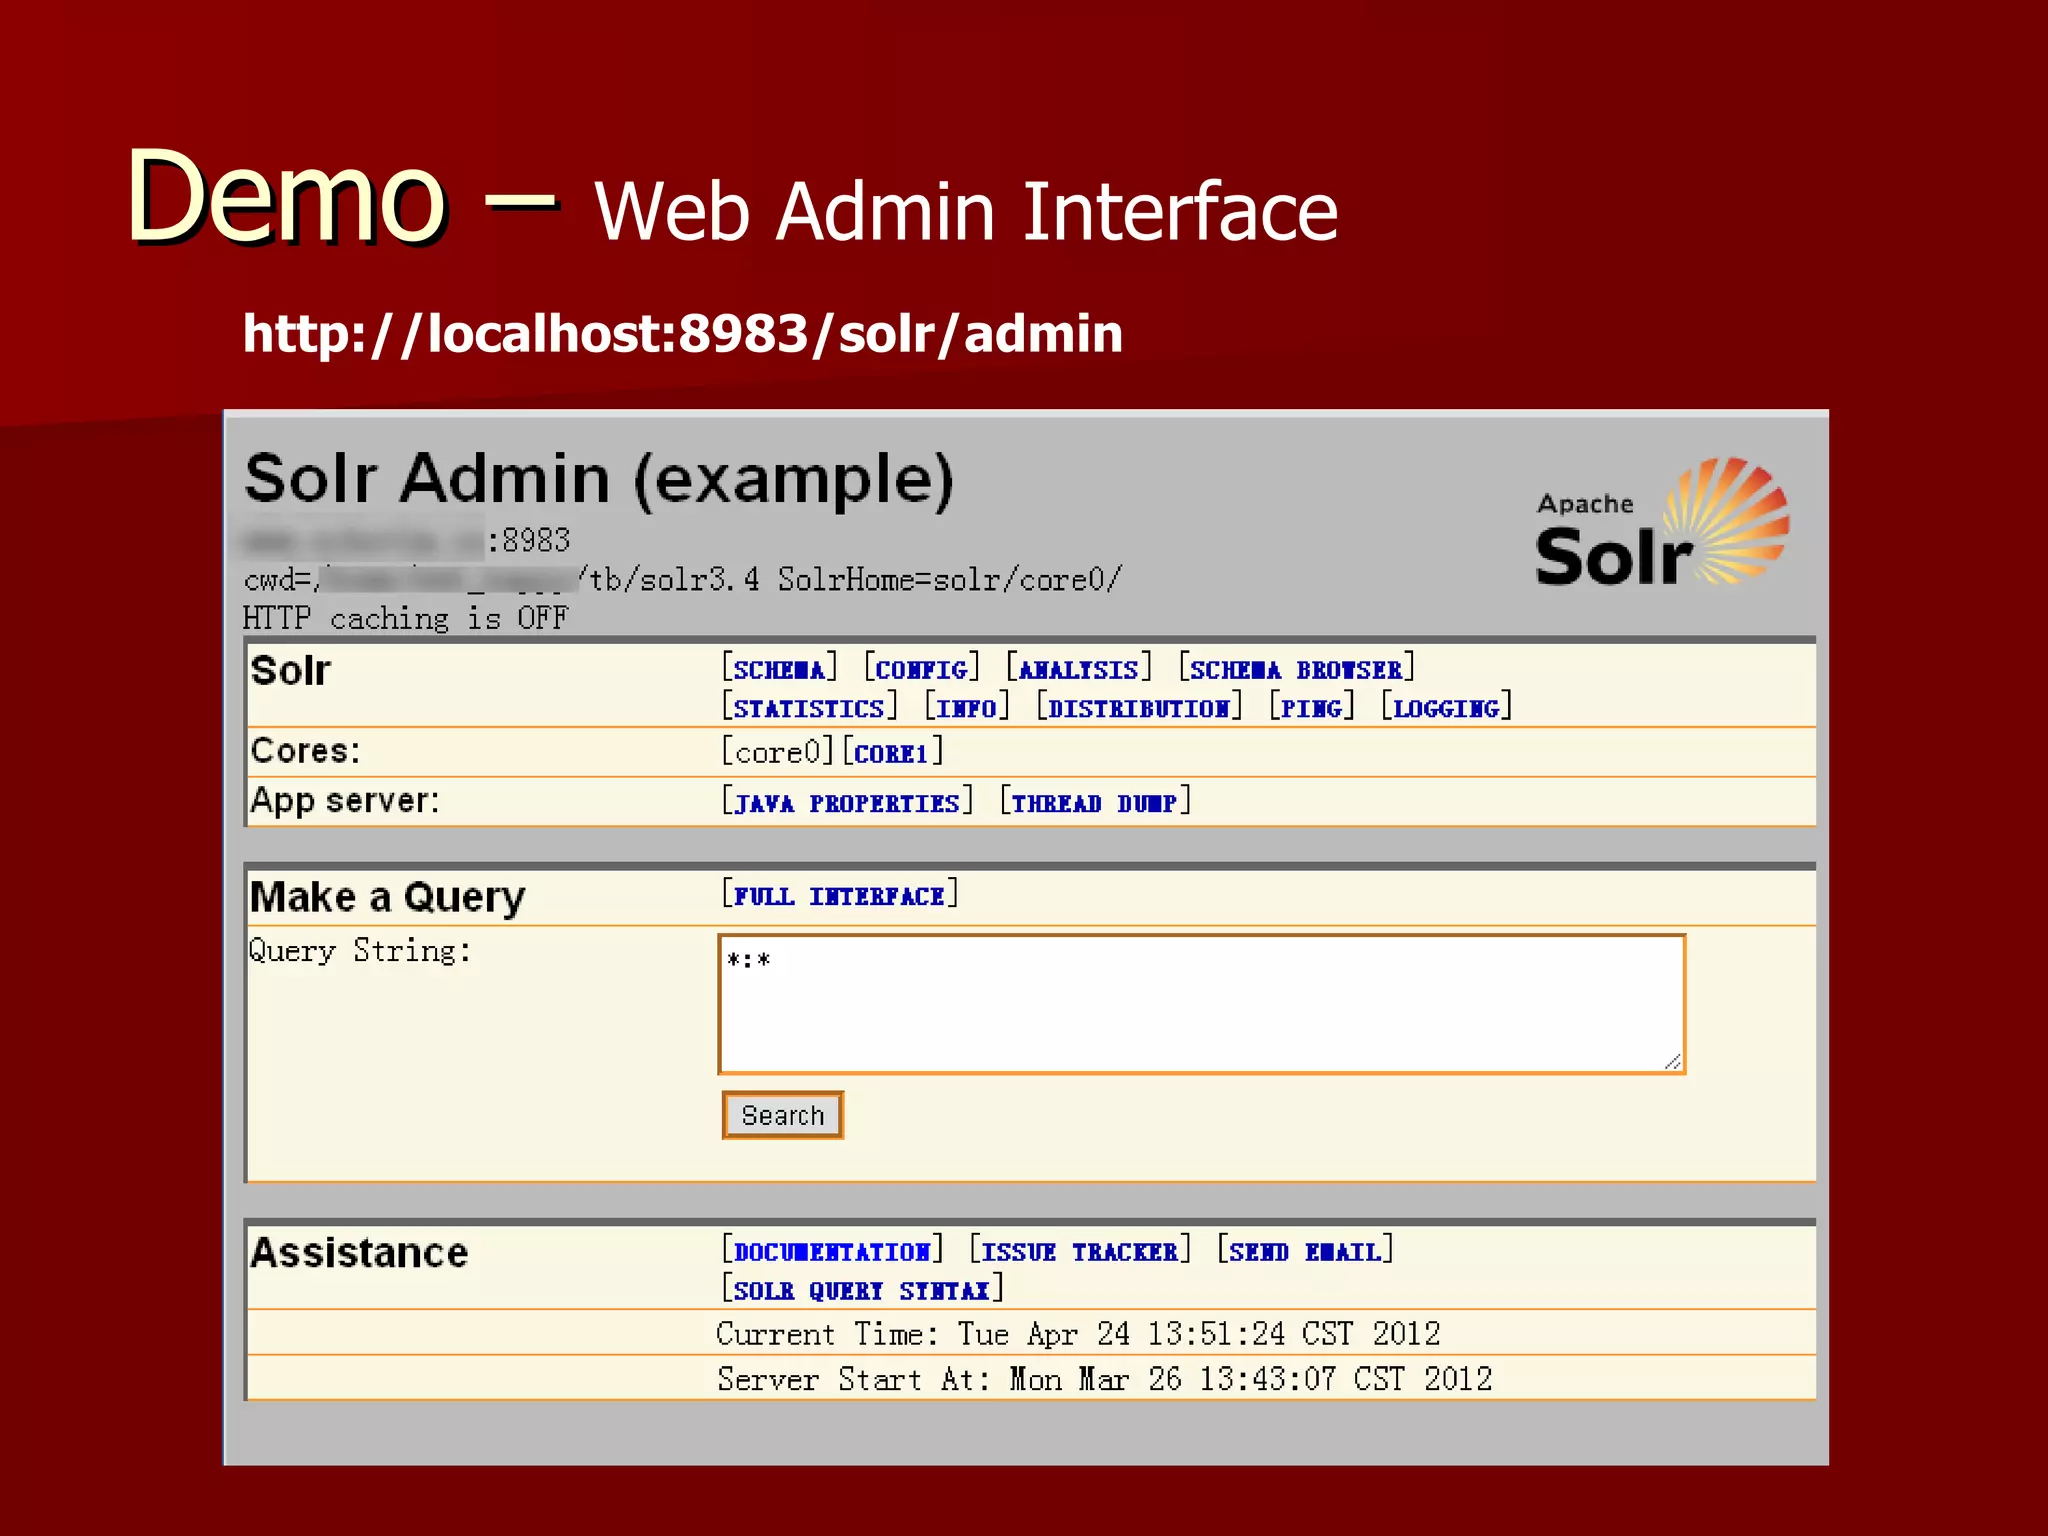Image resolution: width=2048 pixels, height=1536 pixels.
Task: Open the ANALYSIS link
Action: (x=1079, y=669)
